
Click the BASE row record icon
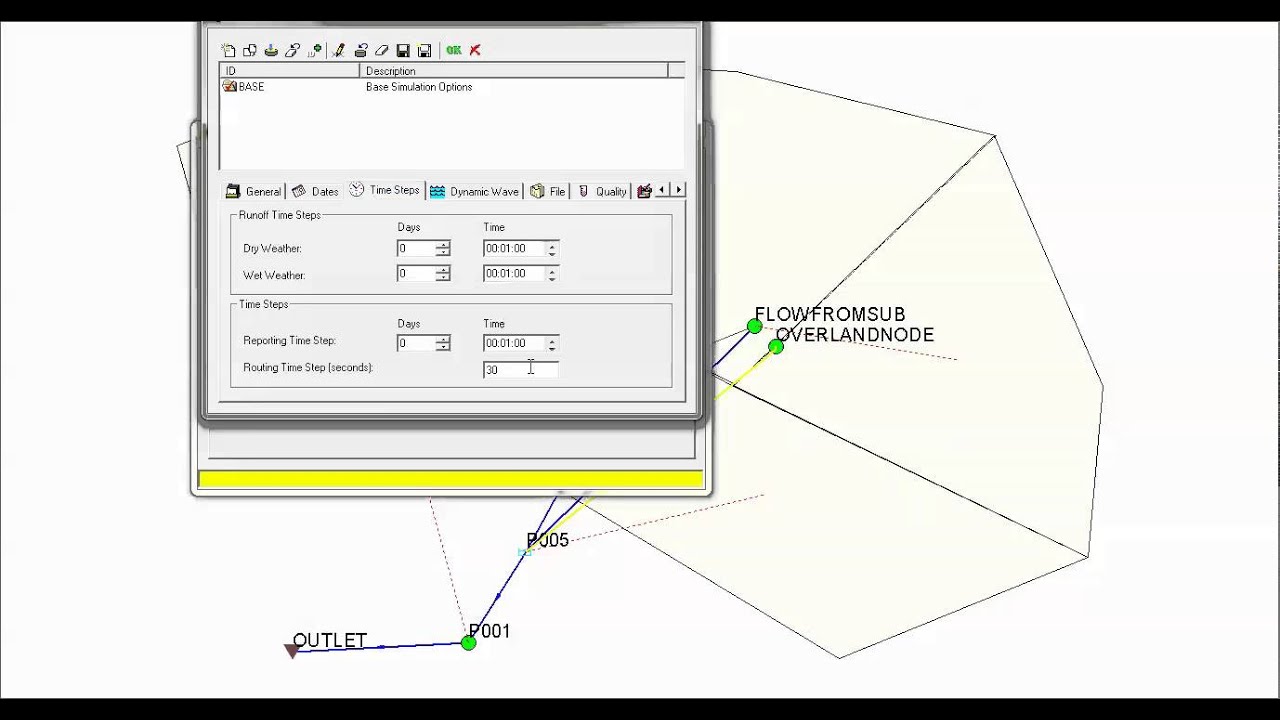point(230,87)
